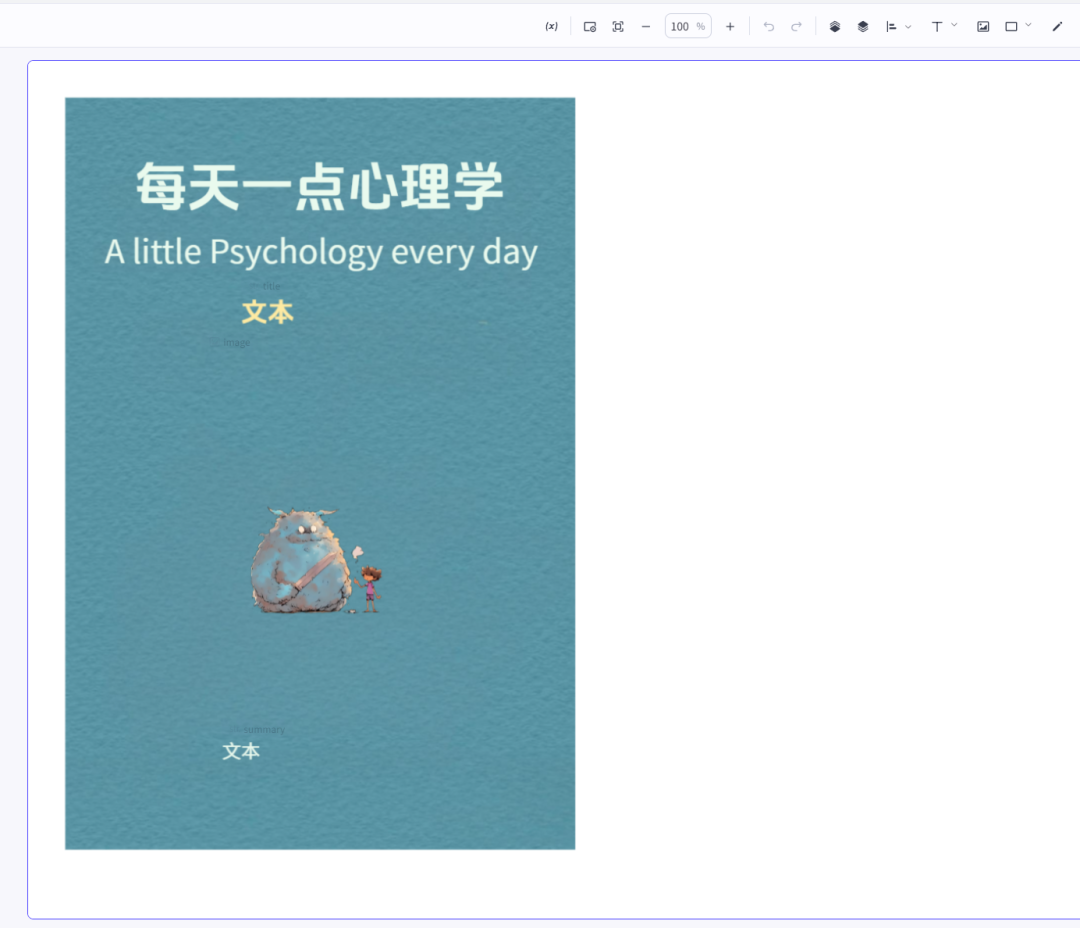Select the white 文本 summary placeholder
The height and width of the screenshot is (928, 1080).
pyautogui.click(x=241, y=751)
